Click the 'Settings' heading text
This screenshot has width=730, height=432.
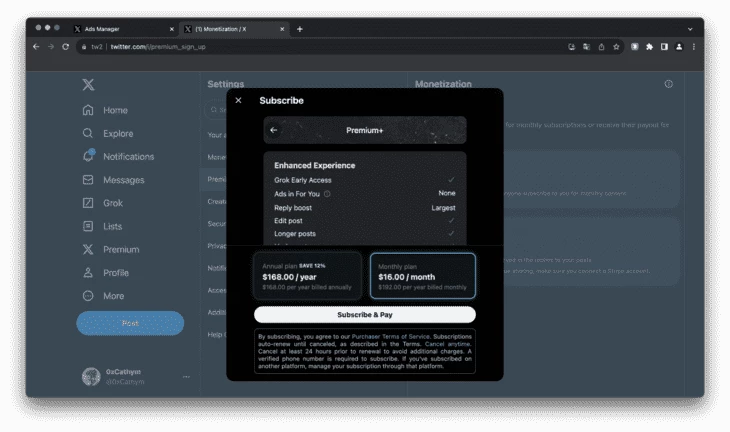225,84
